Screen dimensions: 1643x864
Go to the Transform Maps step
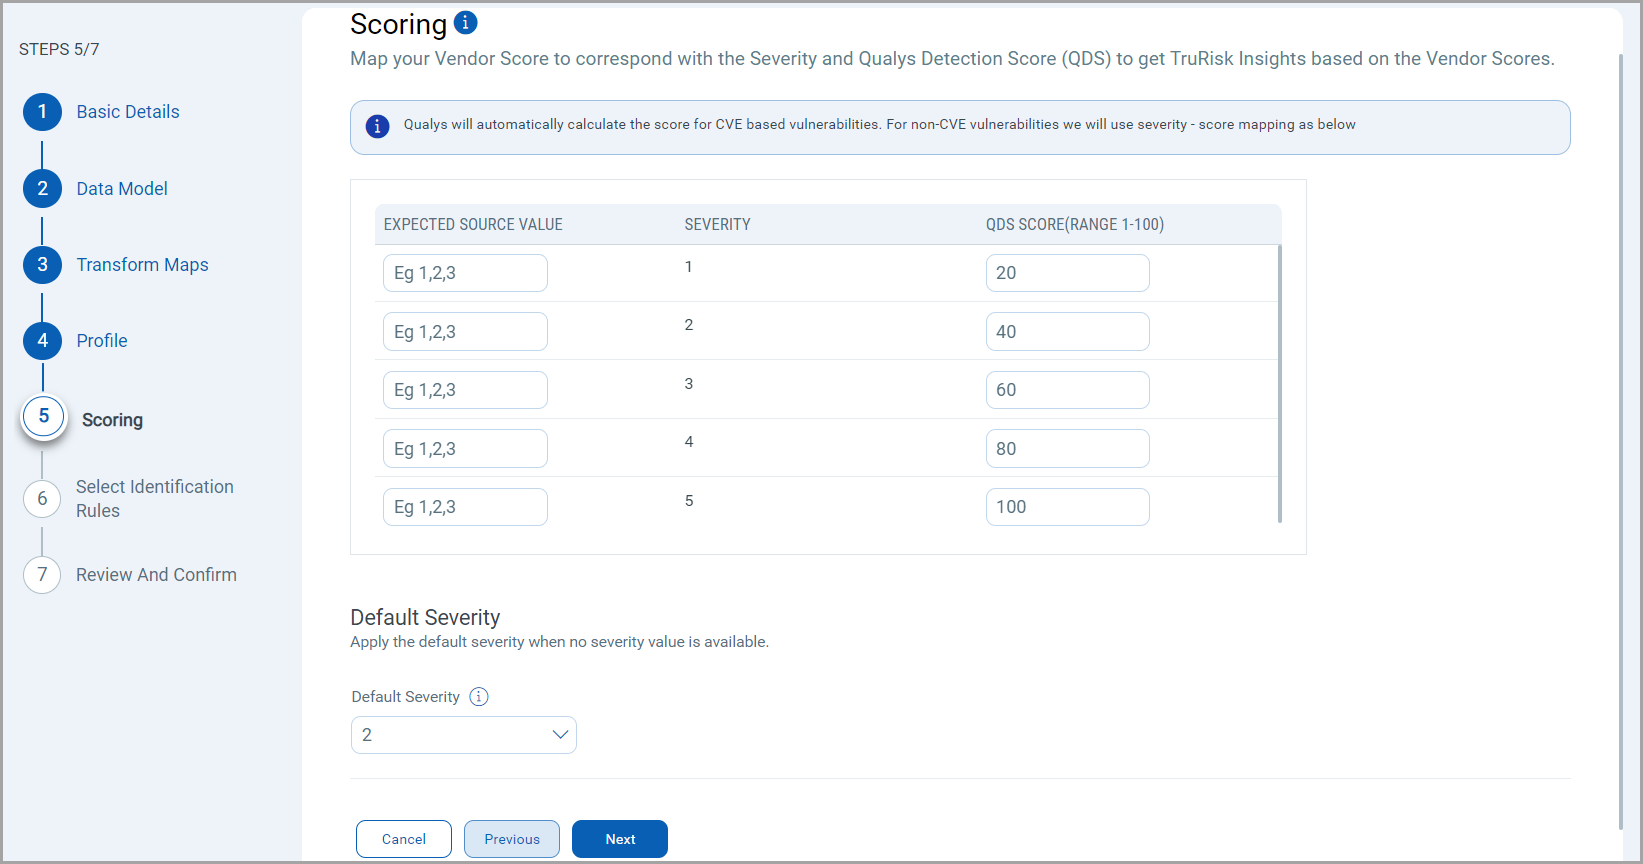click(142, 265)
